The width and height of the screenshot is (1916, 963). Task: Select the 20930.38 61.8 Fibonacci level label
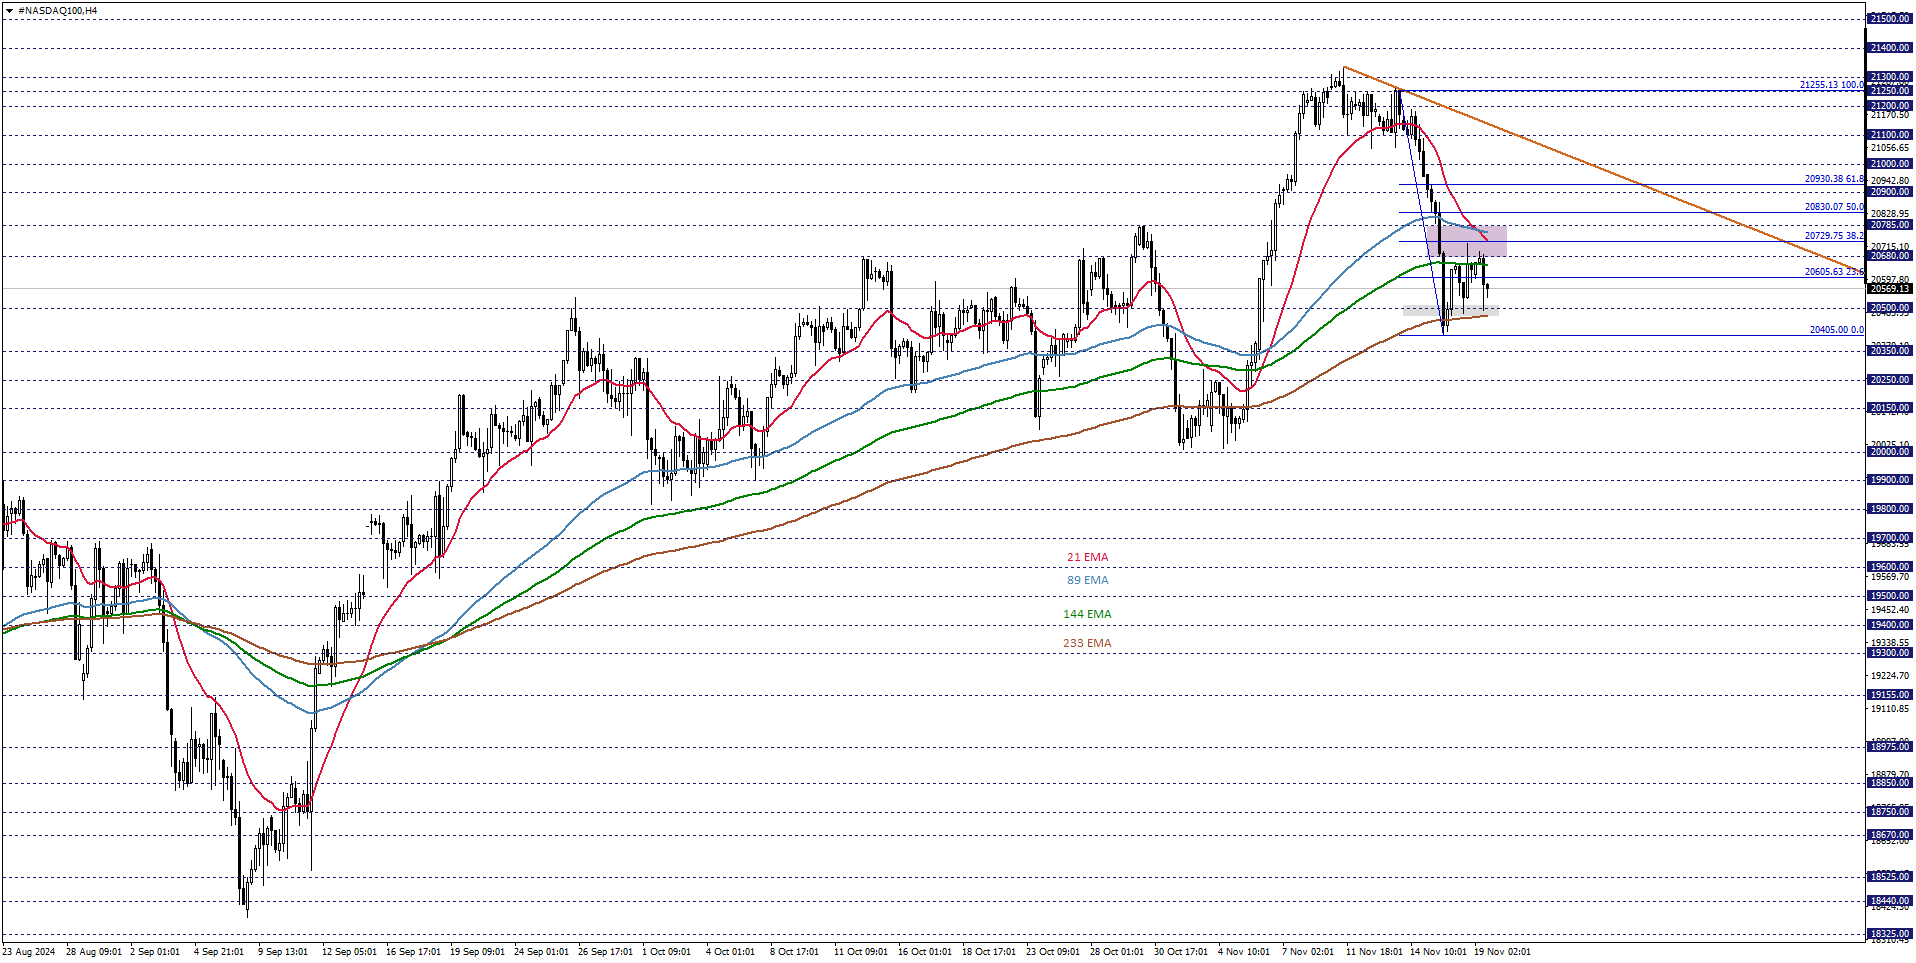[x=1834, y=179]
